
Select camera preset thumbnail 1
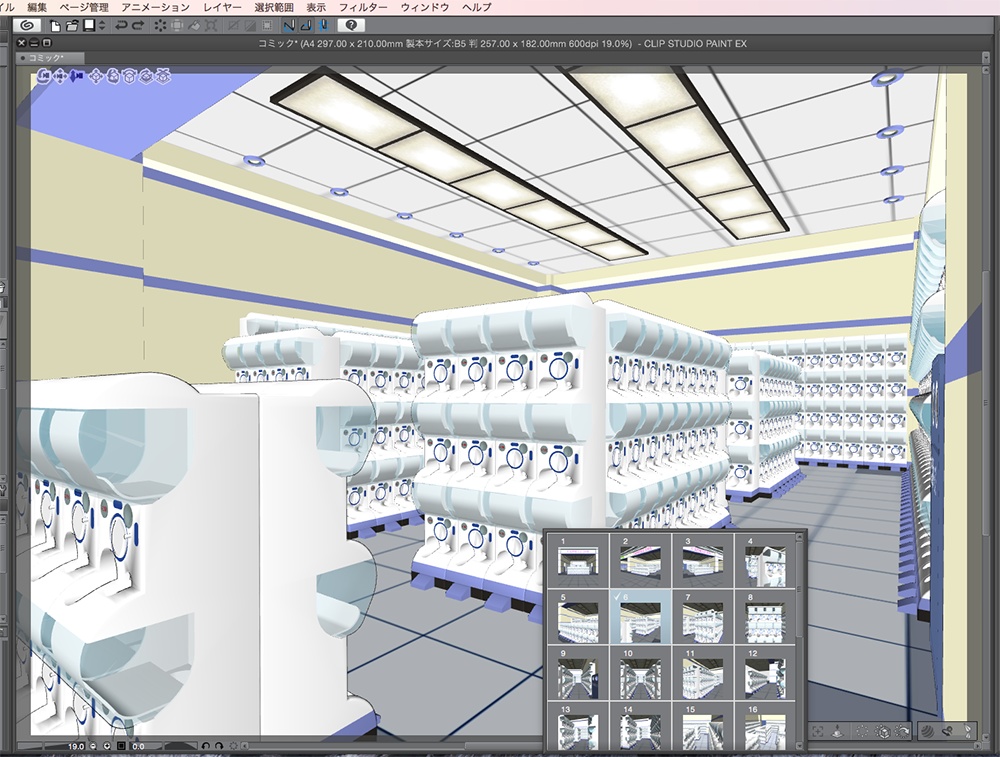tap(578, 561)
